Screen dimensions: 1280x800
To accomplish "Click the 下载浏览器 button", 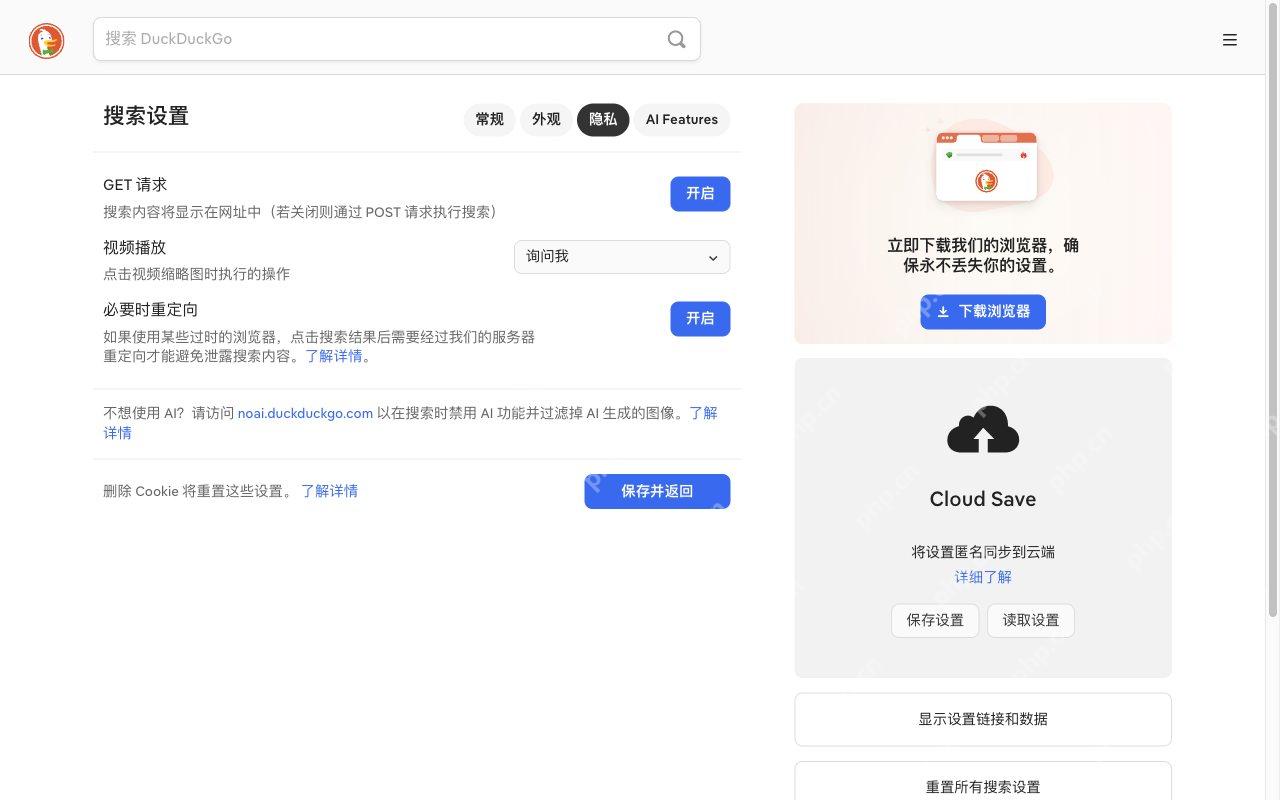I will tap(983, 312).
